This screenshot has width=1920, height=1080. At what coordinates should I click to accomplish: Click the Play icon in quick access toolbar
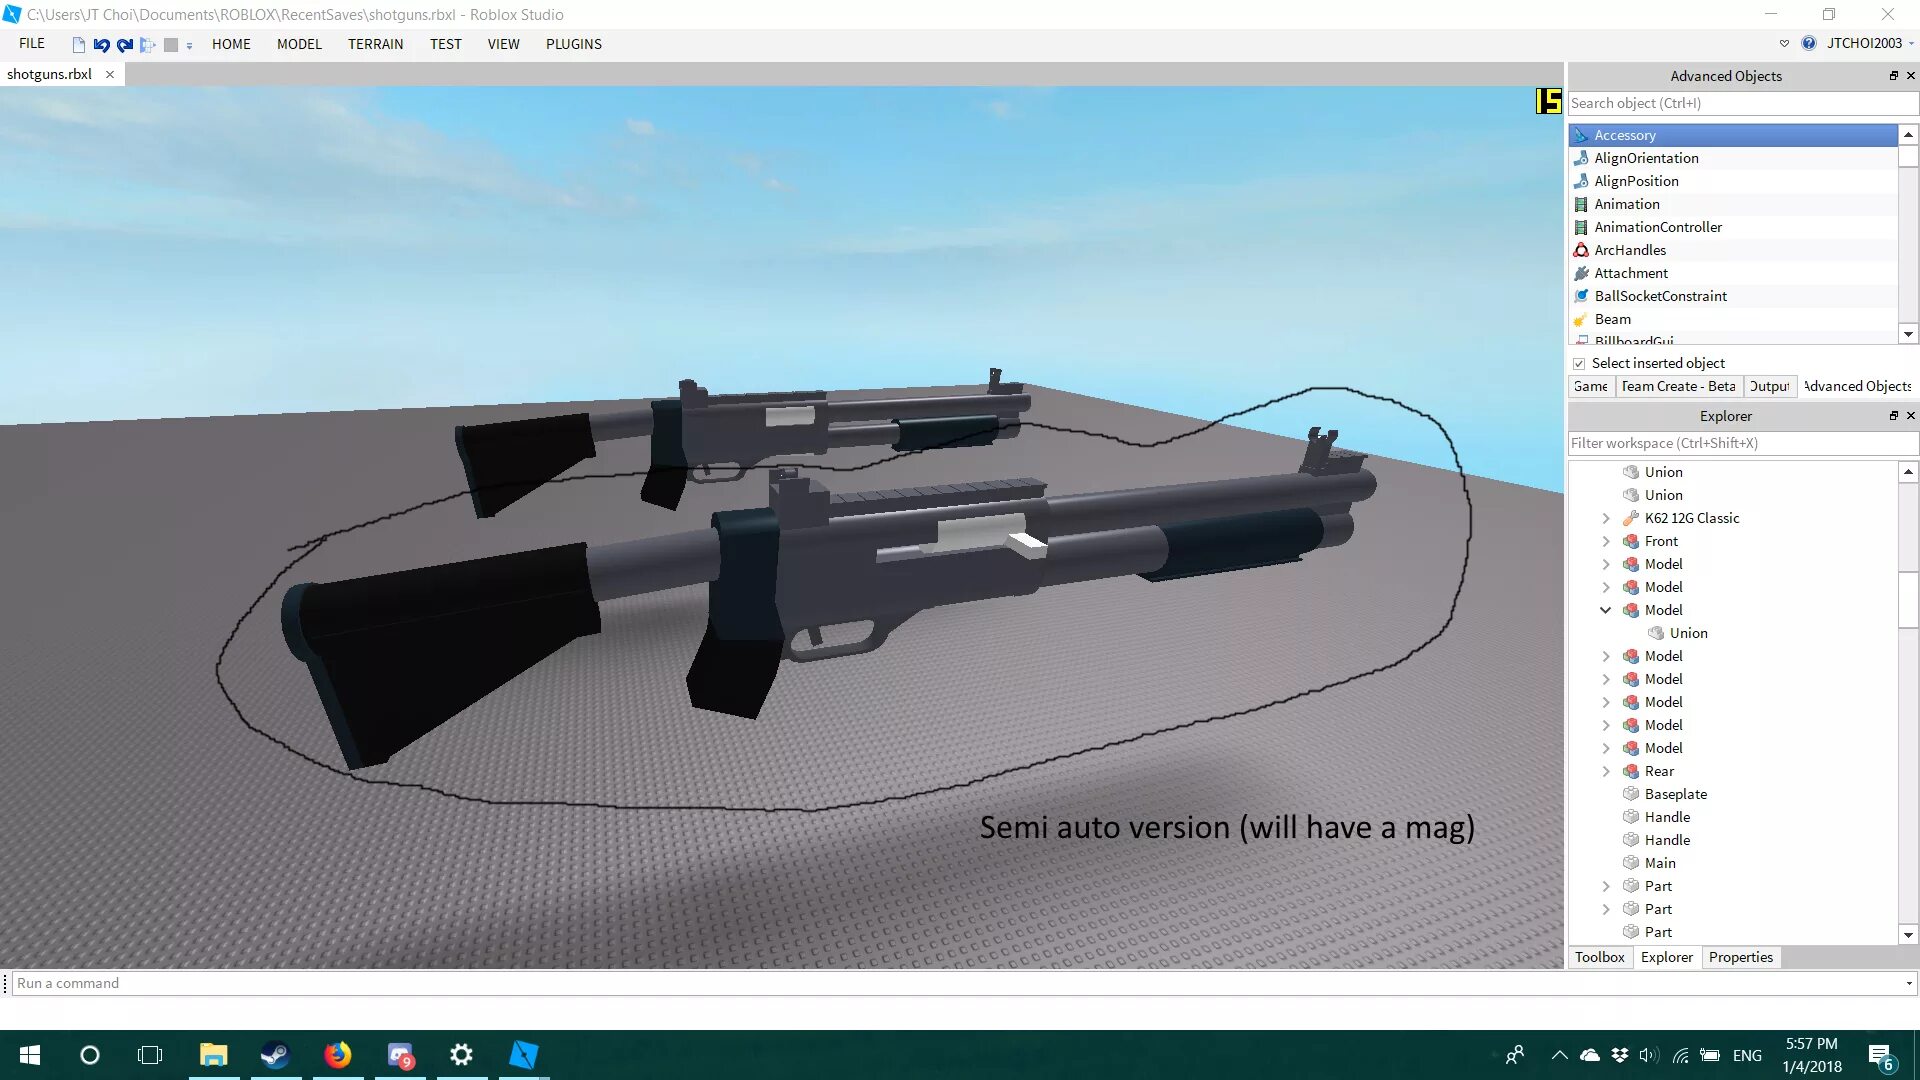147,45
